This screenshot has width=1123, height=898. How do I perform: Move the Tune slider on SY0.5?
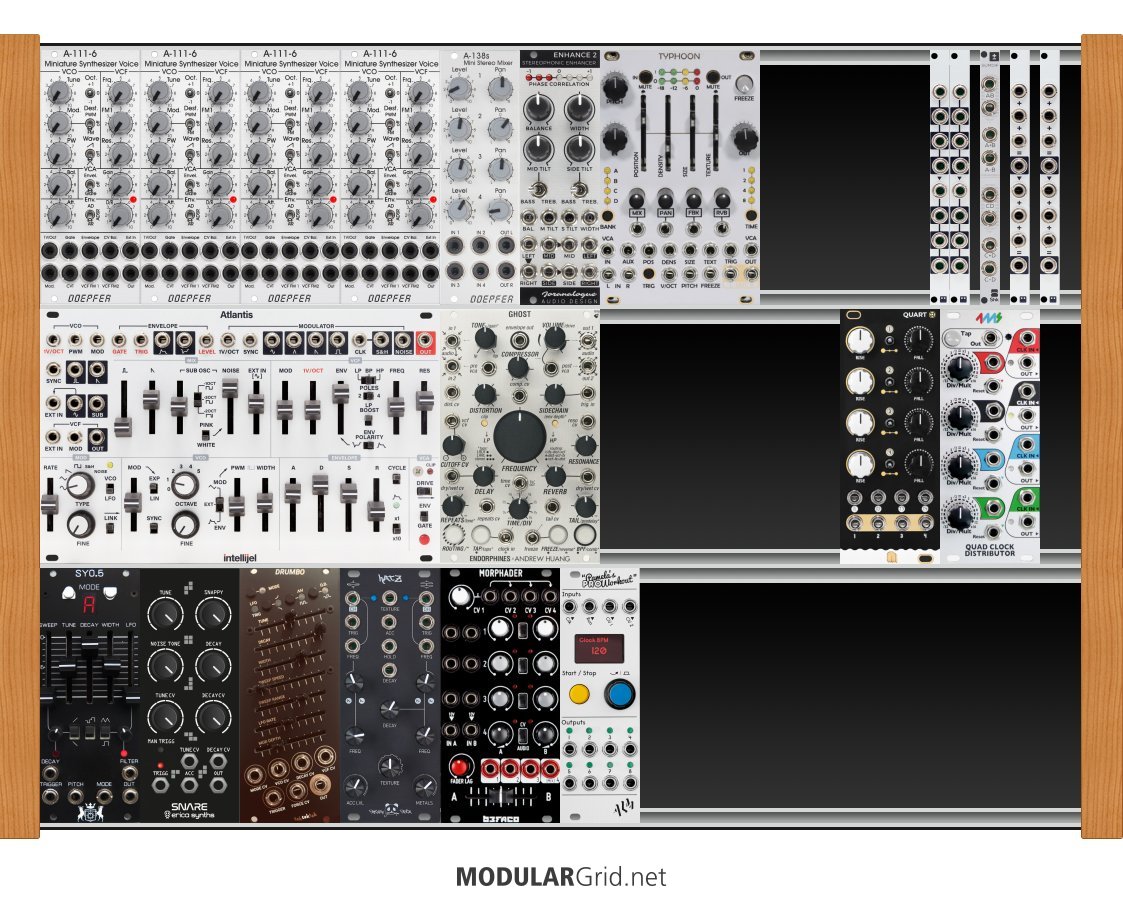(67, 666)
